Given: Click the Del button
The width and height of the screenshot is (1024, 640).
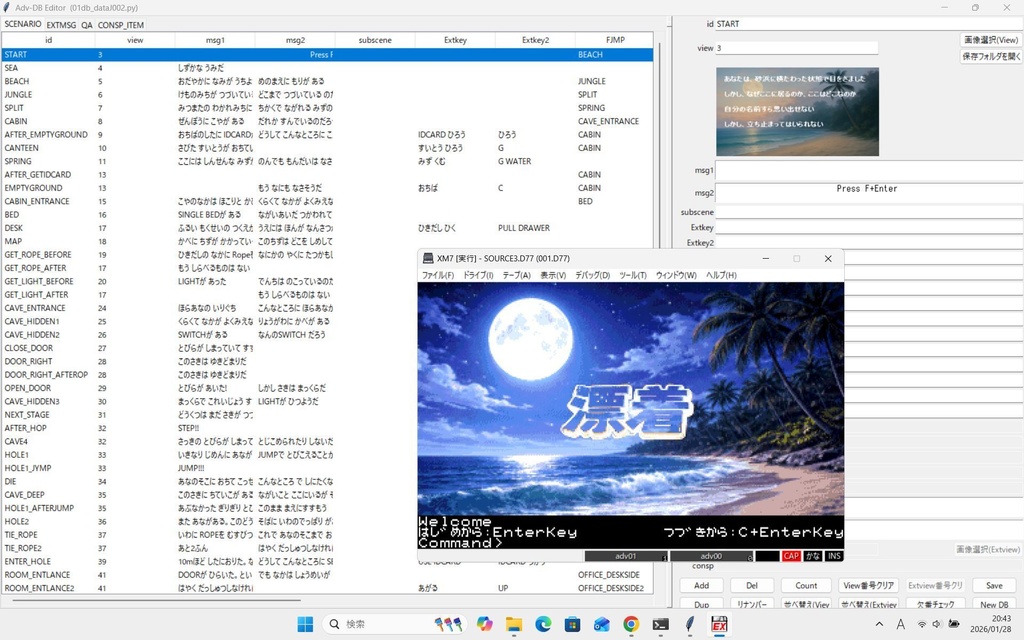Looking at the screenshot, I should pos(752,586).
